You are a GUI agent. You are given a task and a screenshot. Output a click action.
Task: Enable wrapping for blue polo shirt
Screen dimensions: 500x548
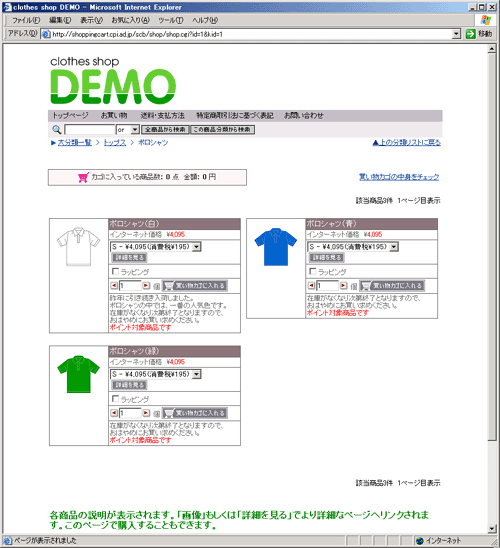pyautogui.click(x=313, y=271)
